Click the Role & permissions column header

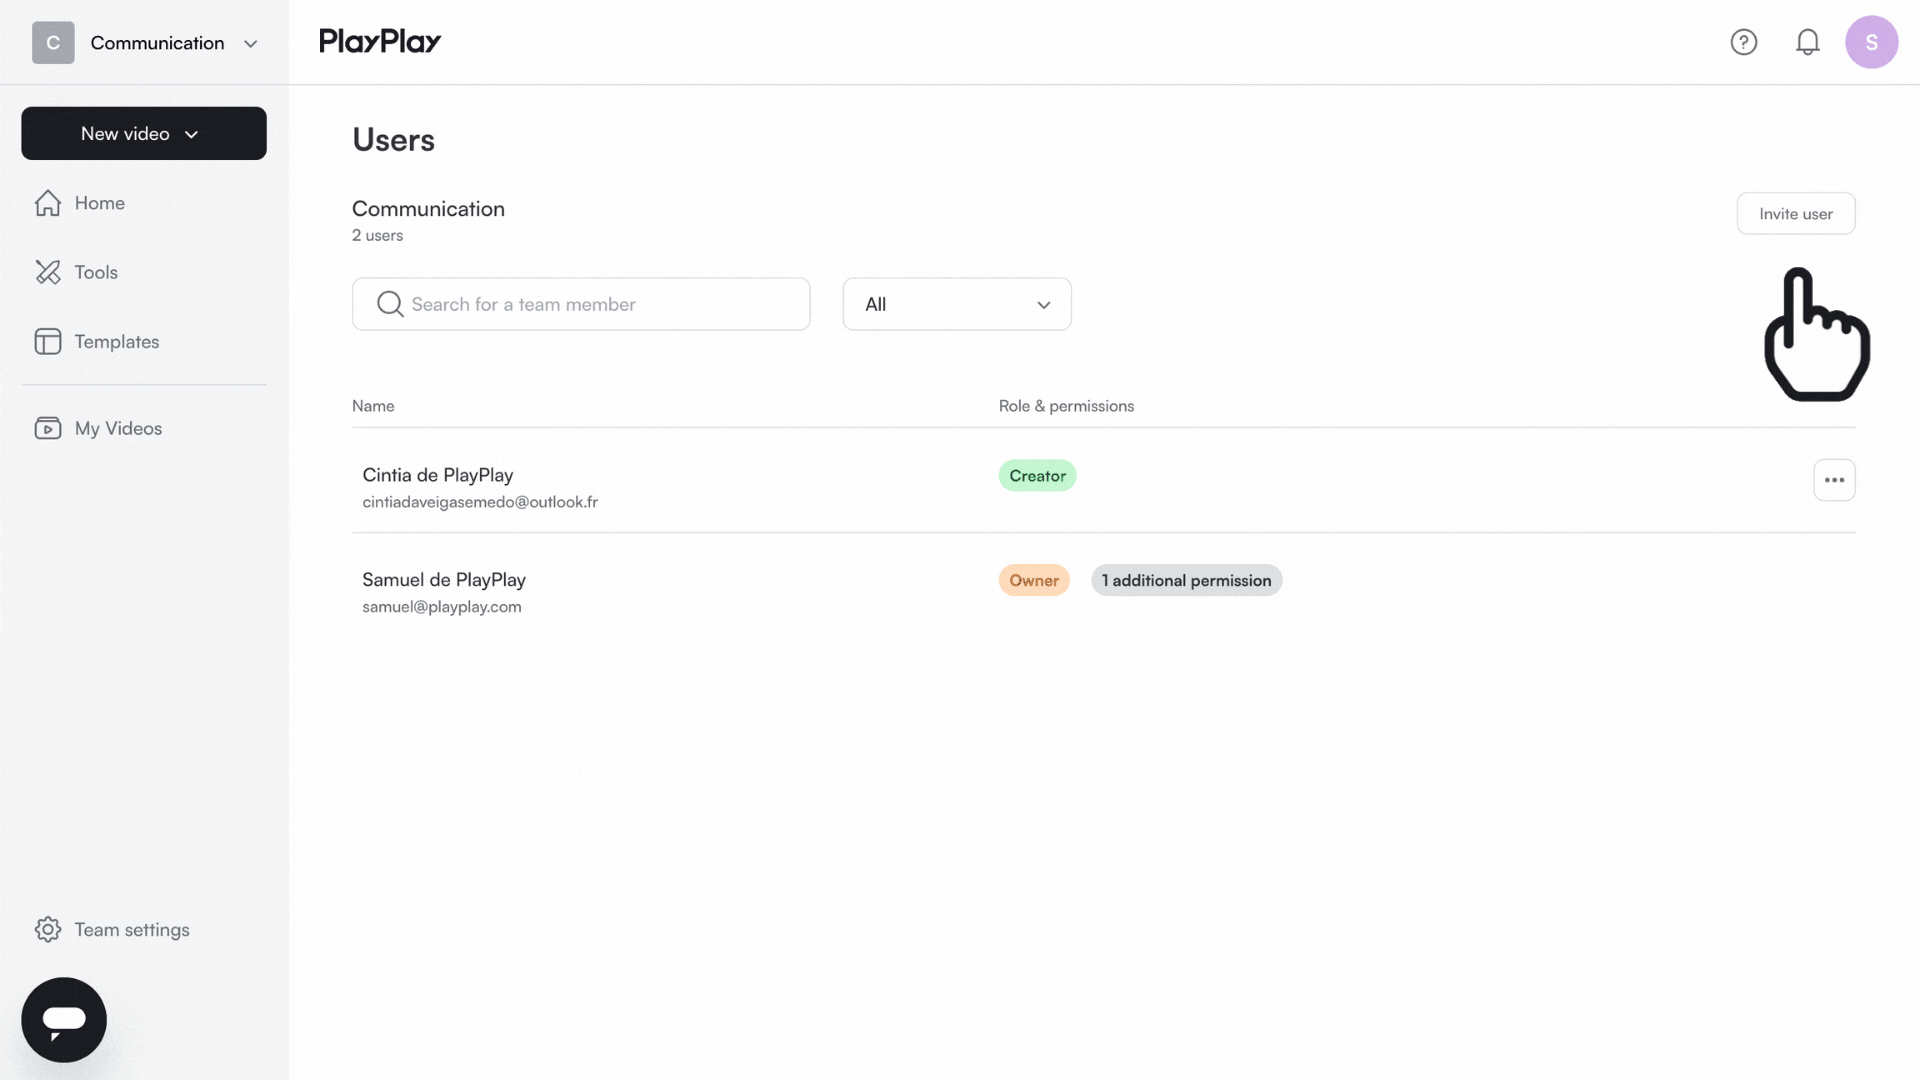[1066, 406]
